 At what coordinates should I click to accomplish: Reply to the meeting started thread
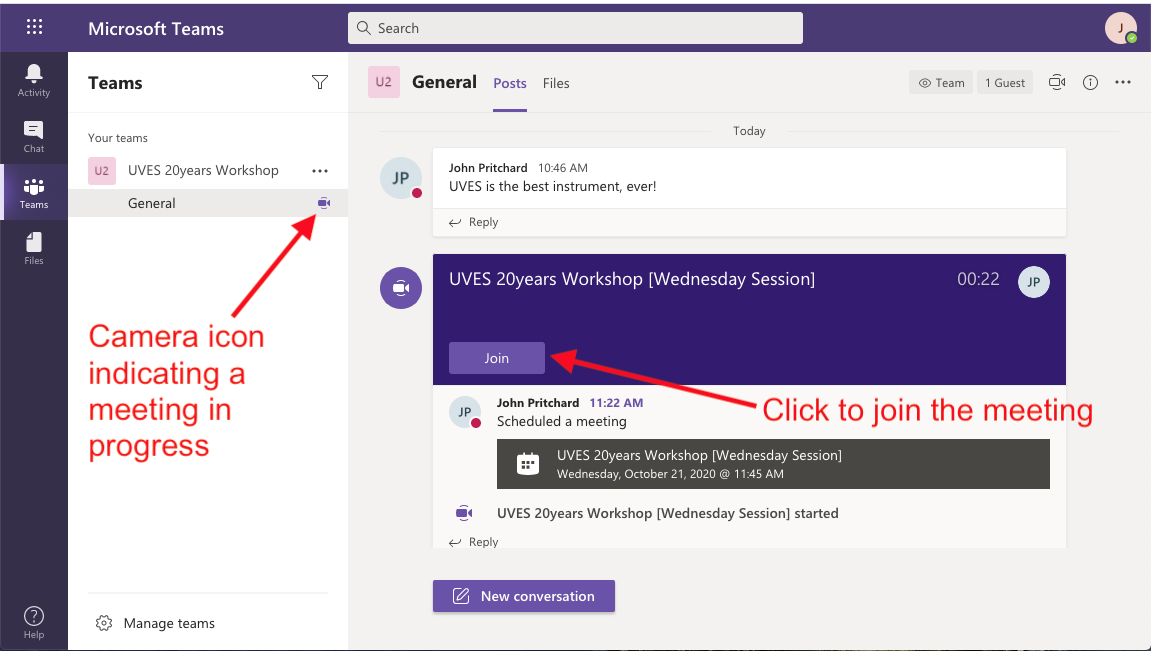coord(473,542)
